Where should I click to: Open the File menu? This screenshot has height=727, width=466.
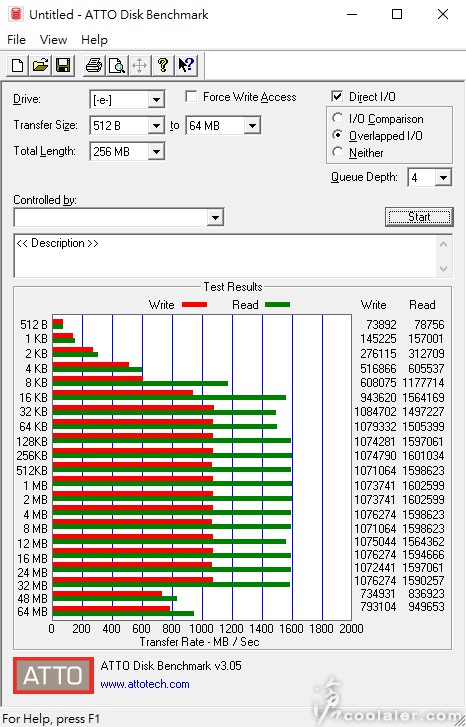click(x=17, y=40)
